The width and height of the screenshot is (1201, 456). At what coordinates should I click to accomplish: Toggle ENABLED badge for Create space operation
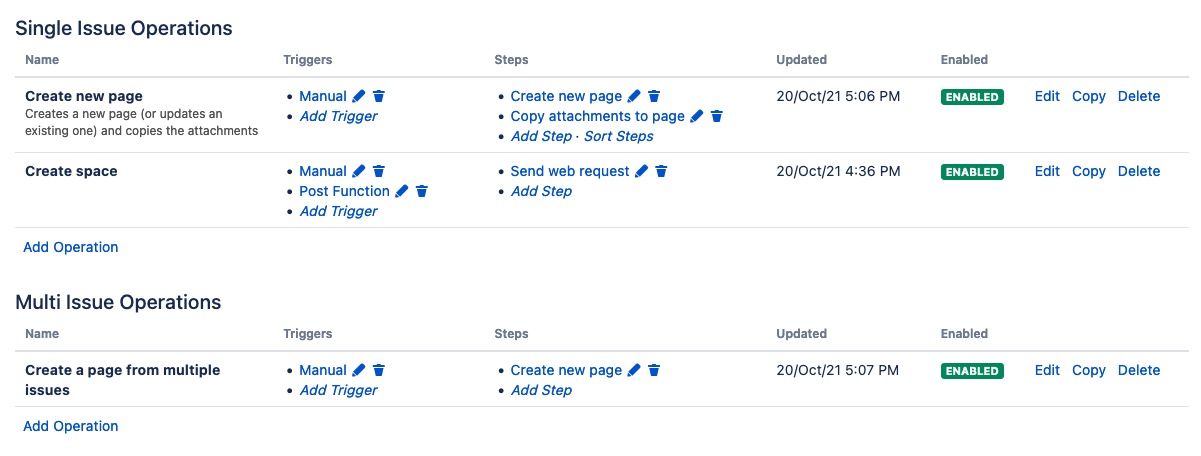pos(972,172)
